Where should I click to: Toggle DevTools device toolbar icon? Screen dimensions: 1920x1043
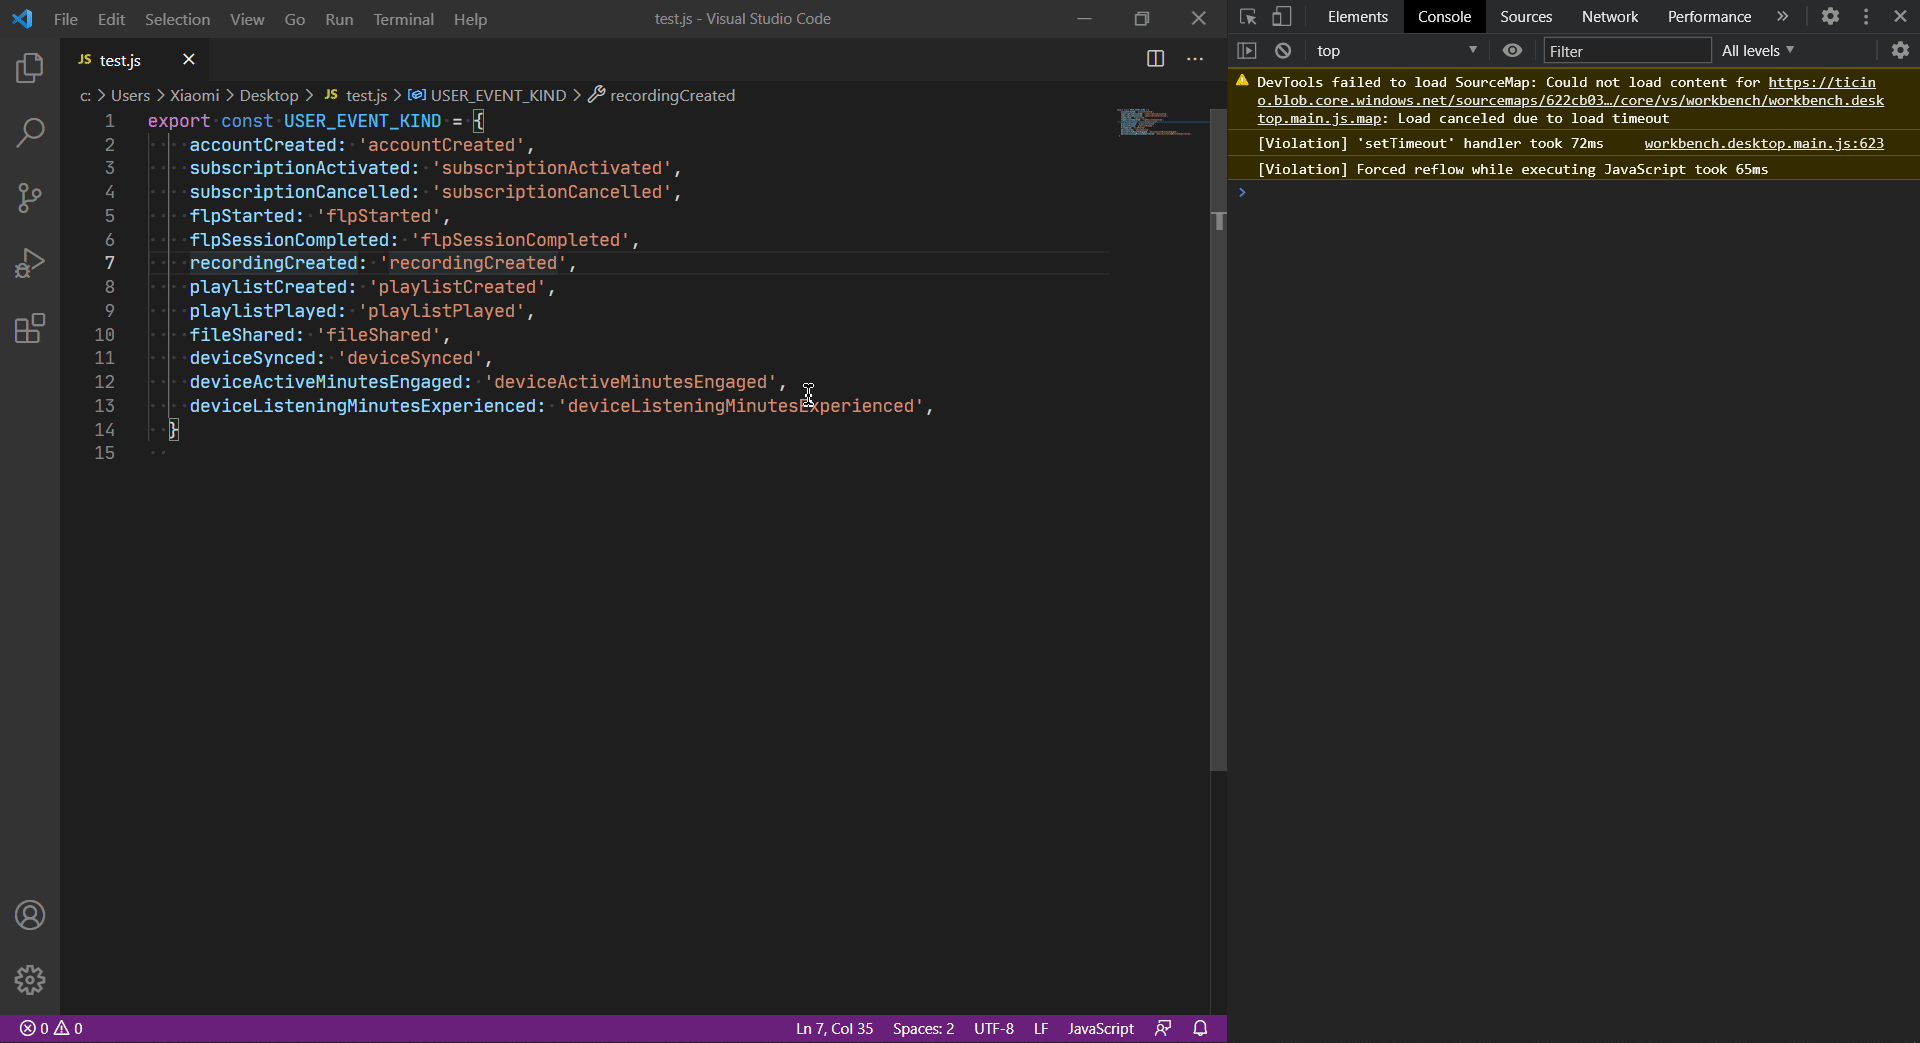(x=1282, y=17)
